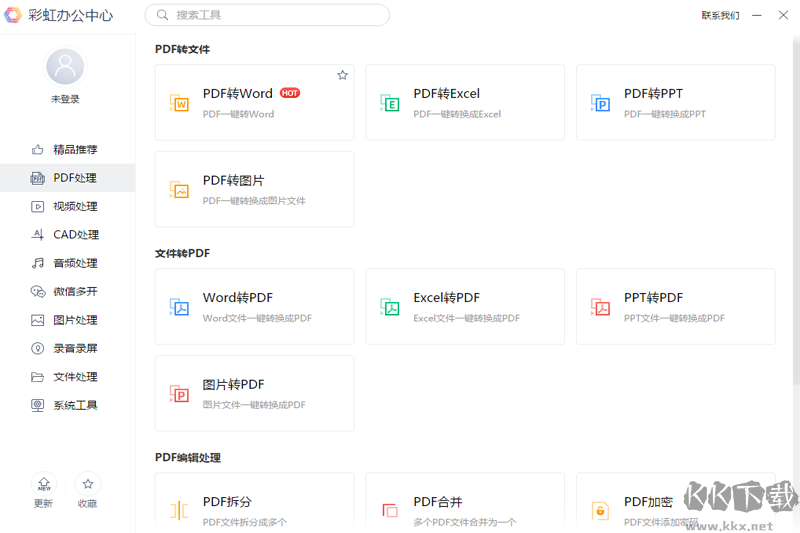Toggle the favorite star on PDF转Word
The width and height of the screenshot is (800, 533).
342,75
